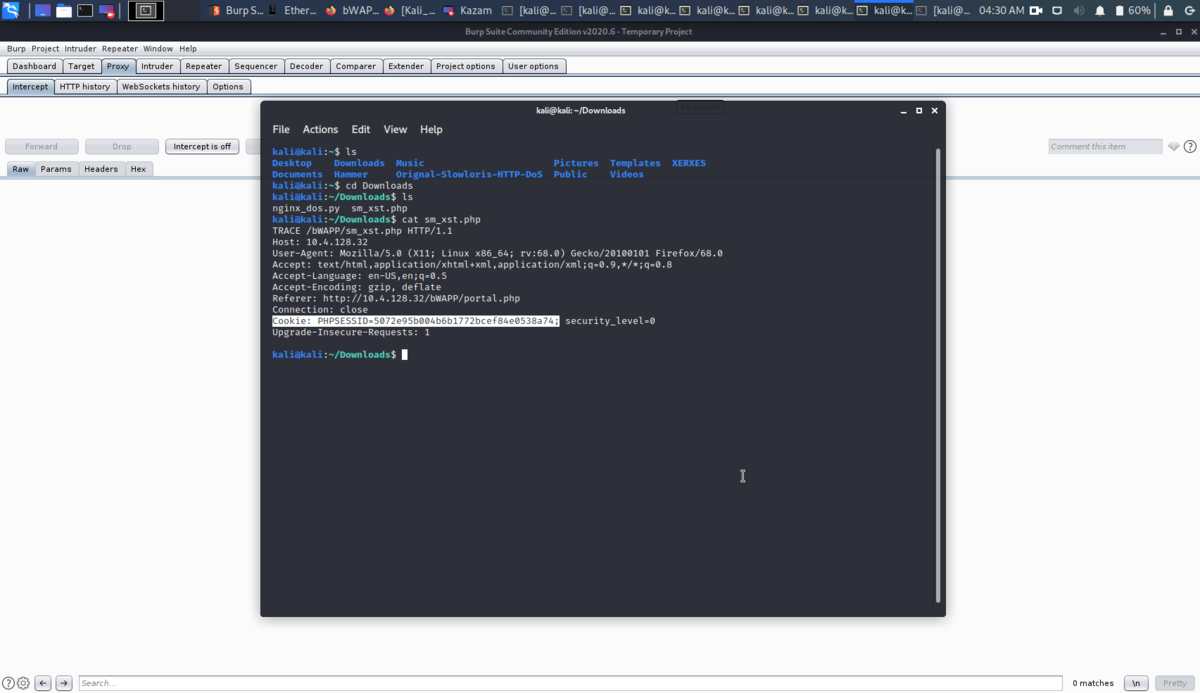The width and height of the screenshot is (1200, 693).
Task: Open the Repeater tab in Burp
Action: [203, 66]
